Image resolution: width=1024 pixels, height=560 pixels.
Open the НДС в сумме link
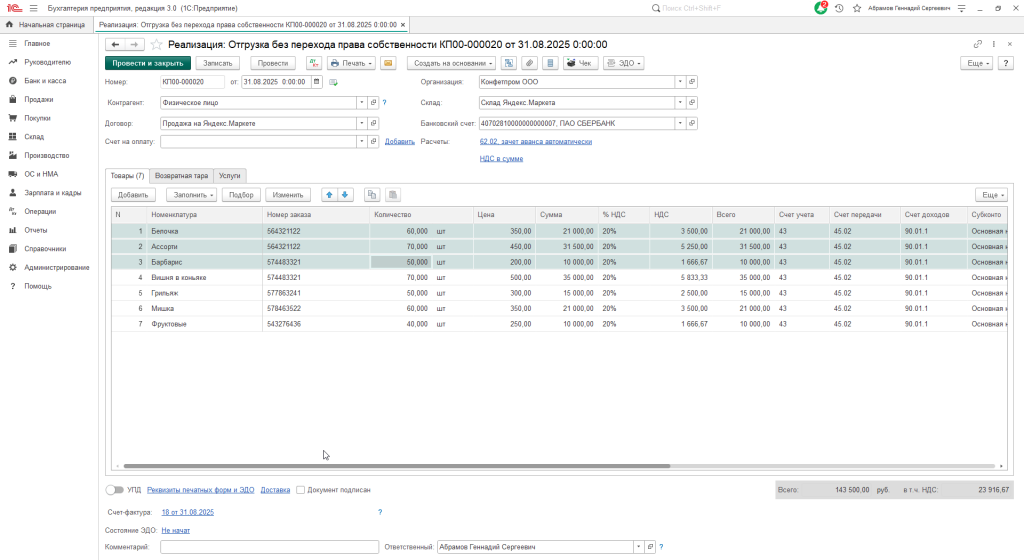click(x=501, y=158)
